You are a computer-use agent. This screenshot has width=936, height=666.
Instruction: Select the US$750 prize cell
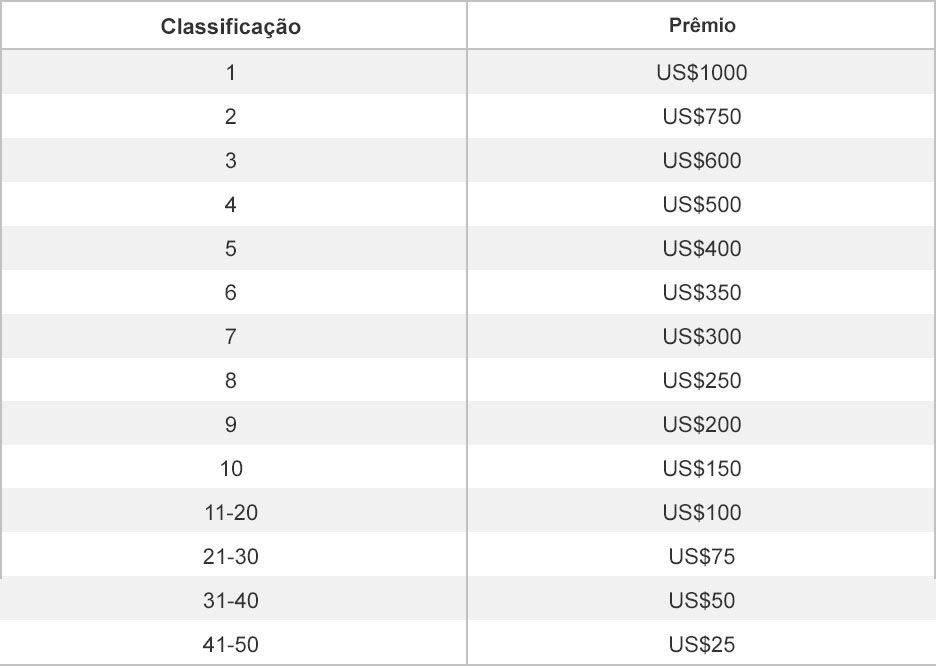pos(702,116)
